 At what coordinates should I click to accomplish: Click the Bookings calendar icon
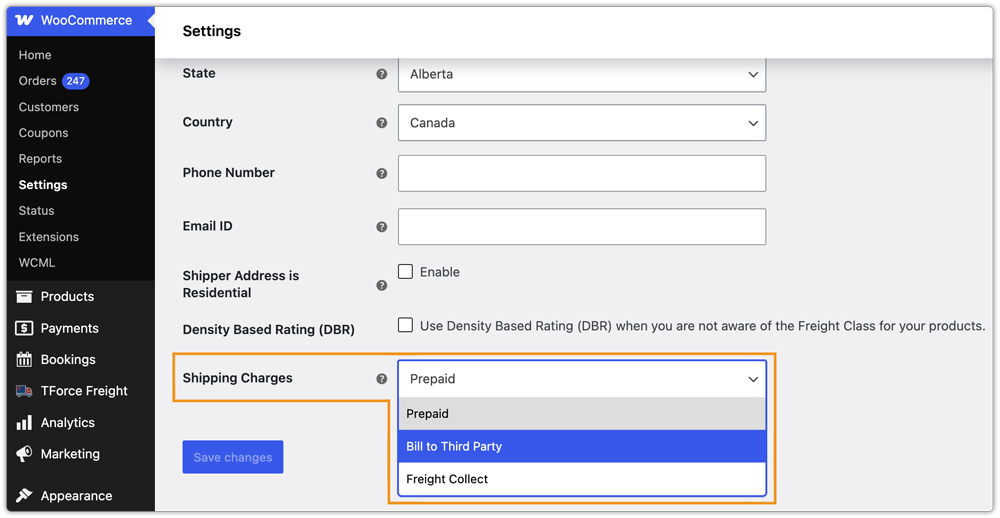pyautogui.click(x=24, y=360)
